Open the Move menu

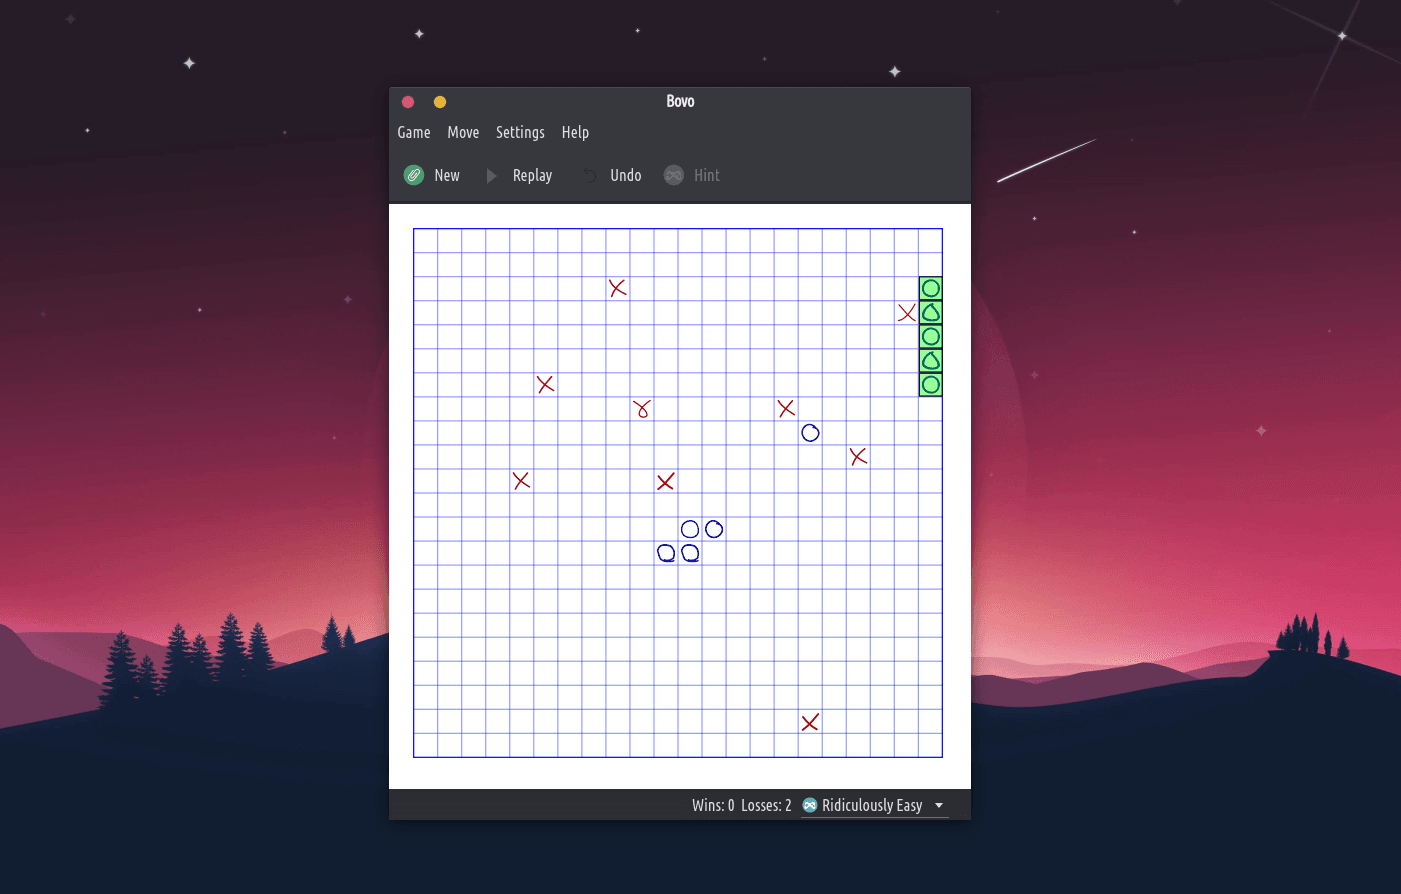click(463, 132)
